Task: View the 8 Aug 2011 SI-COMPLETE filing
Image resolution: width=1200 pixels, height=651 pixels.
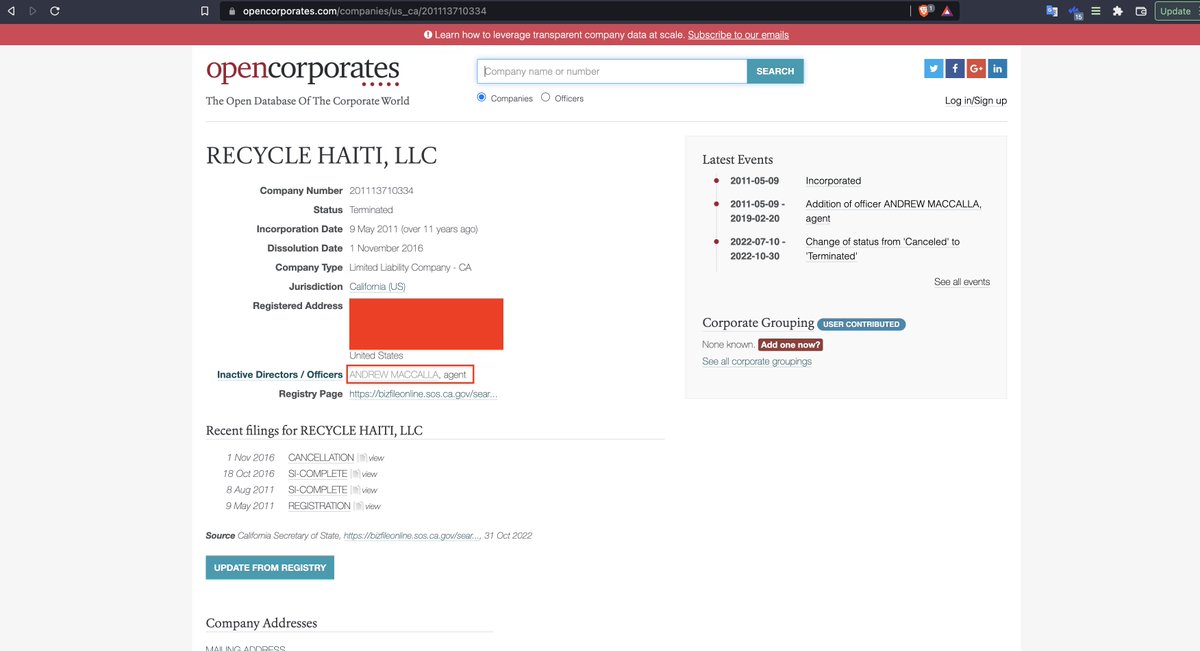Action: 362,490
